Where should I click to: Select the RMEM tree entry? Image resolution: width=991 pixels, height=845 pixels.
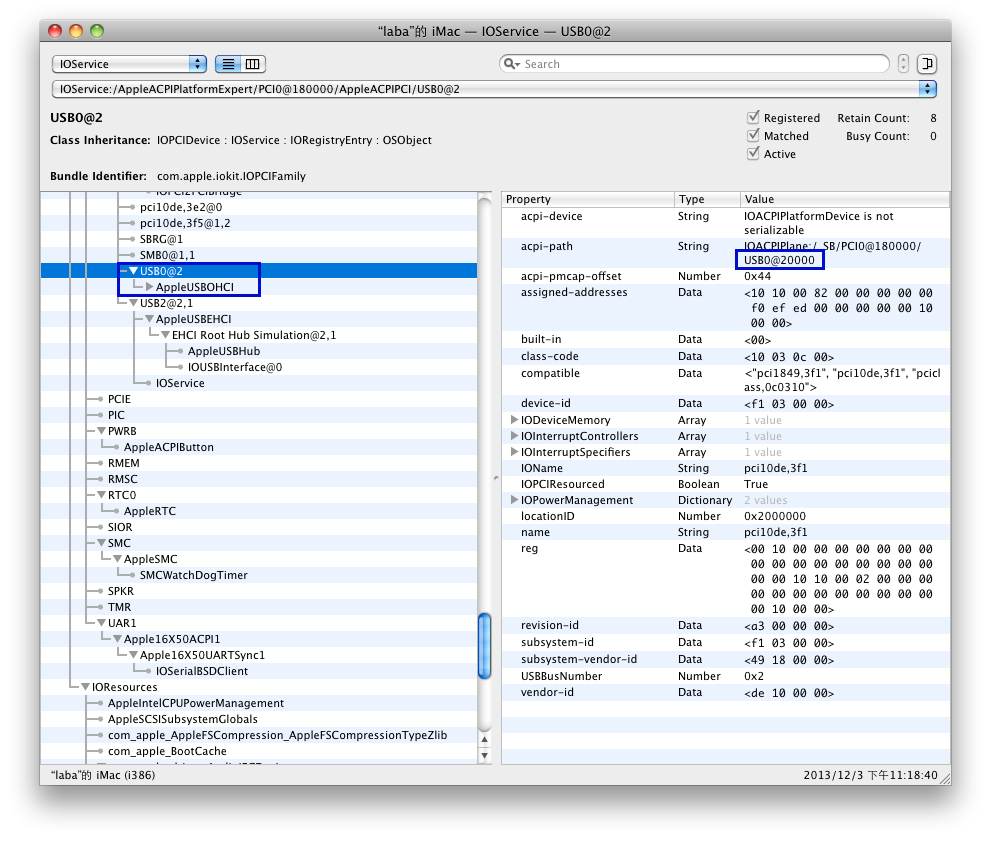[123, 463]
